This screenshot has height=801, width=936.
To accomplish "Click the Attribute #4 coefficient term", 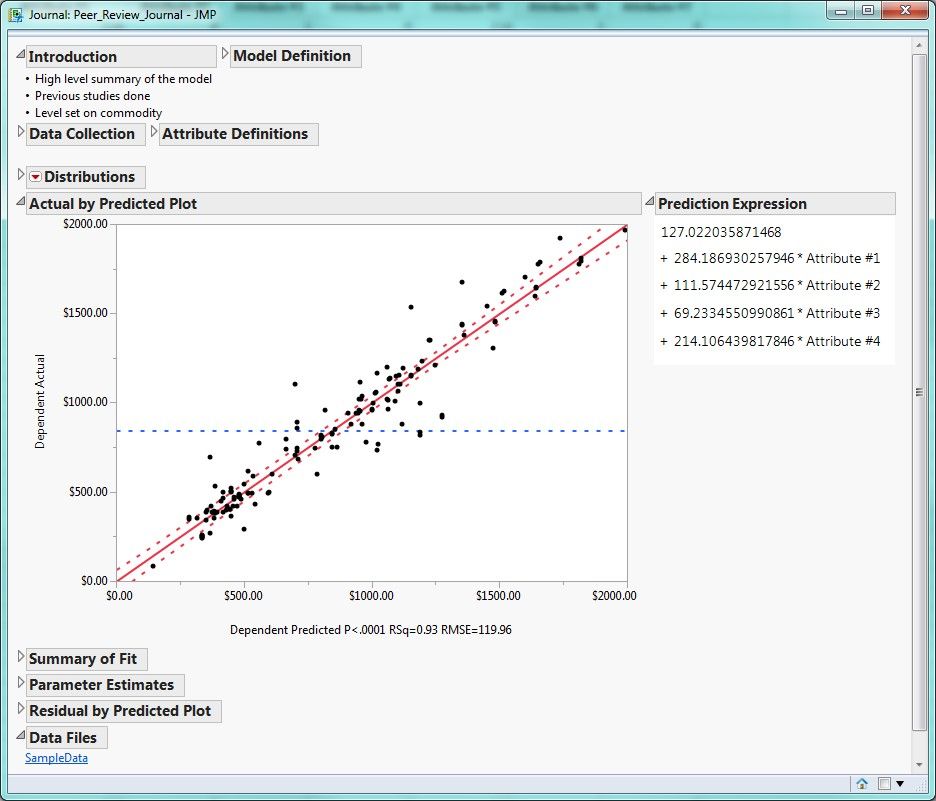I will pos(770,341).
